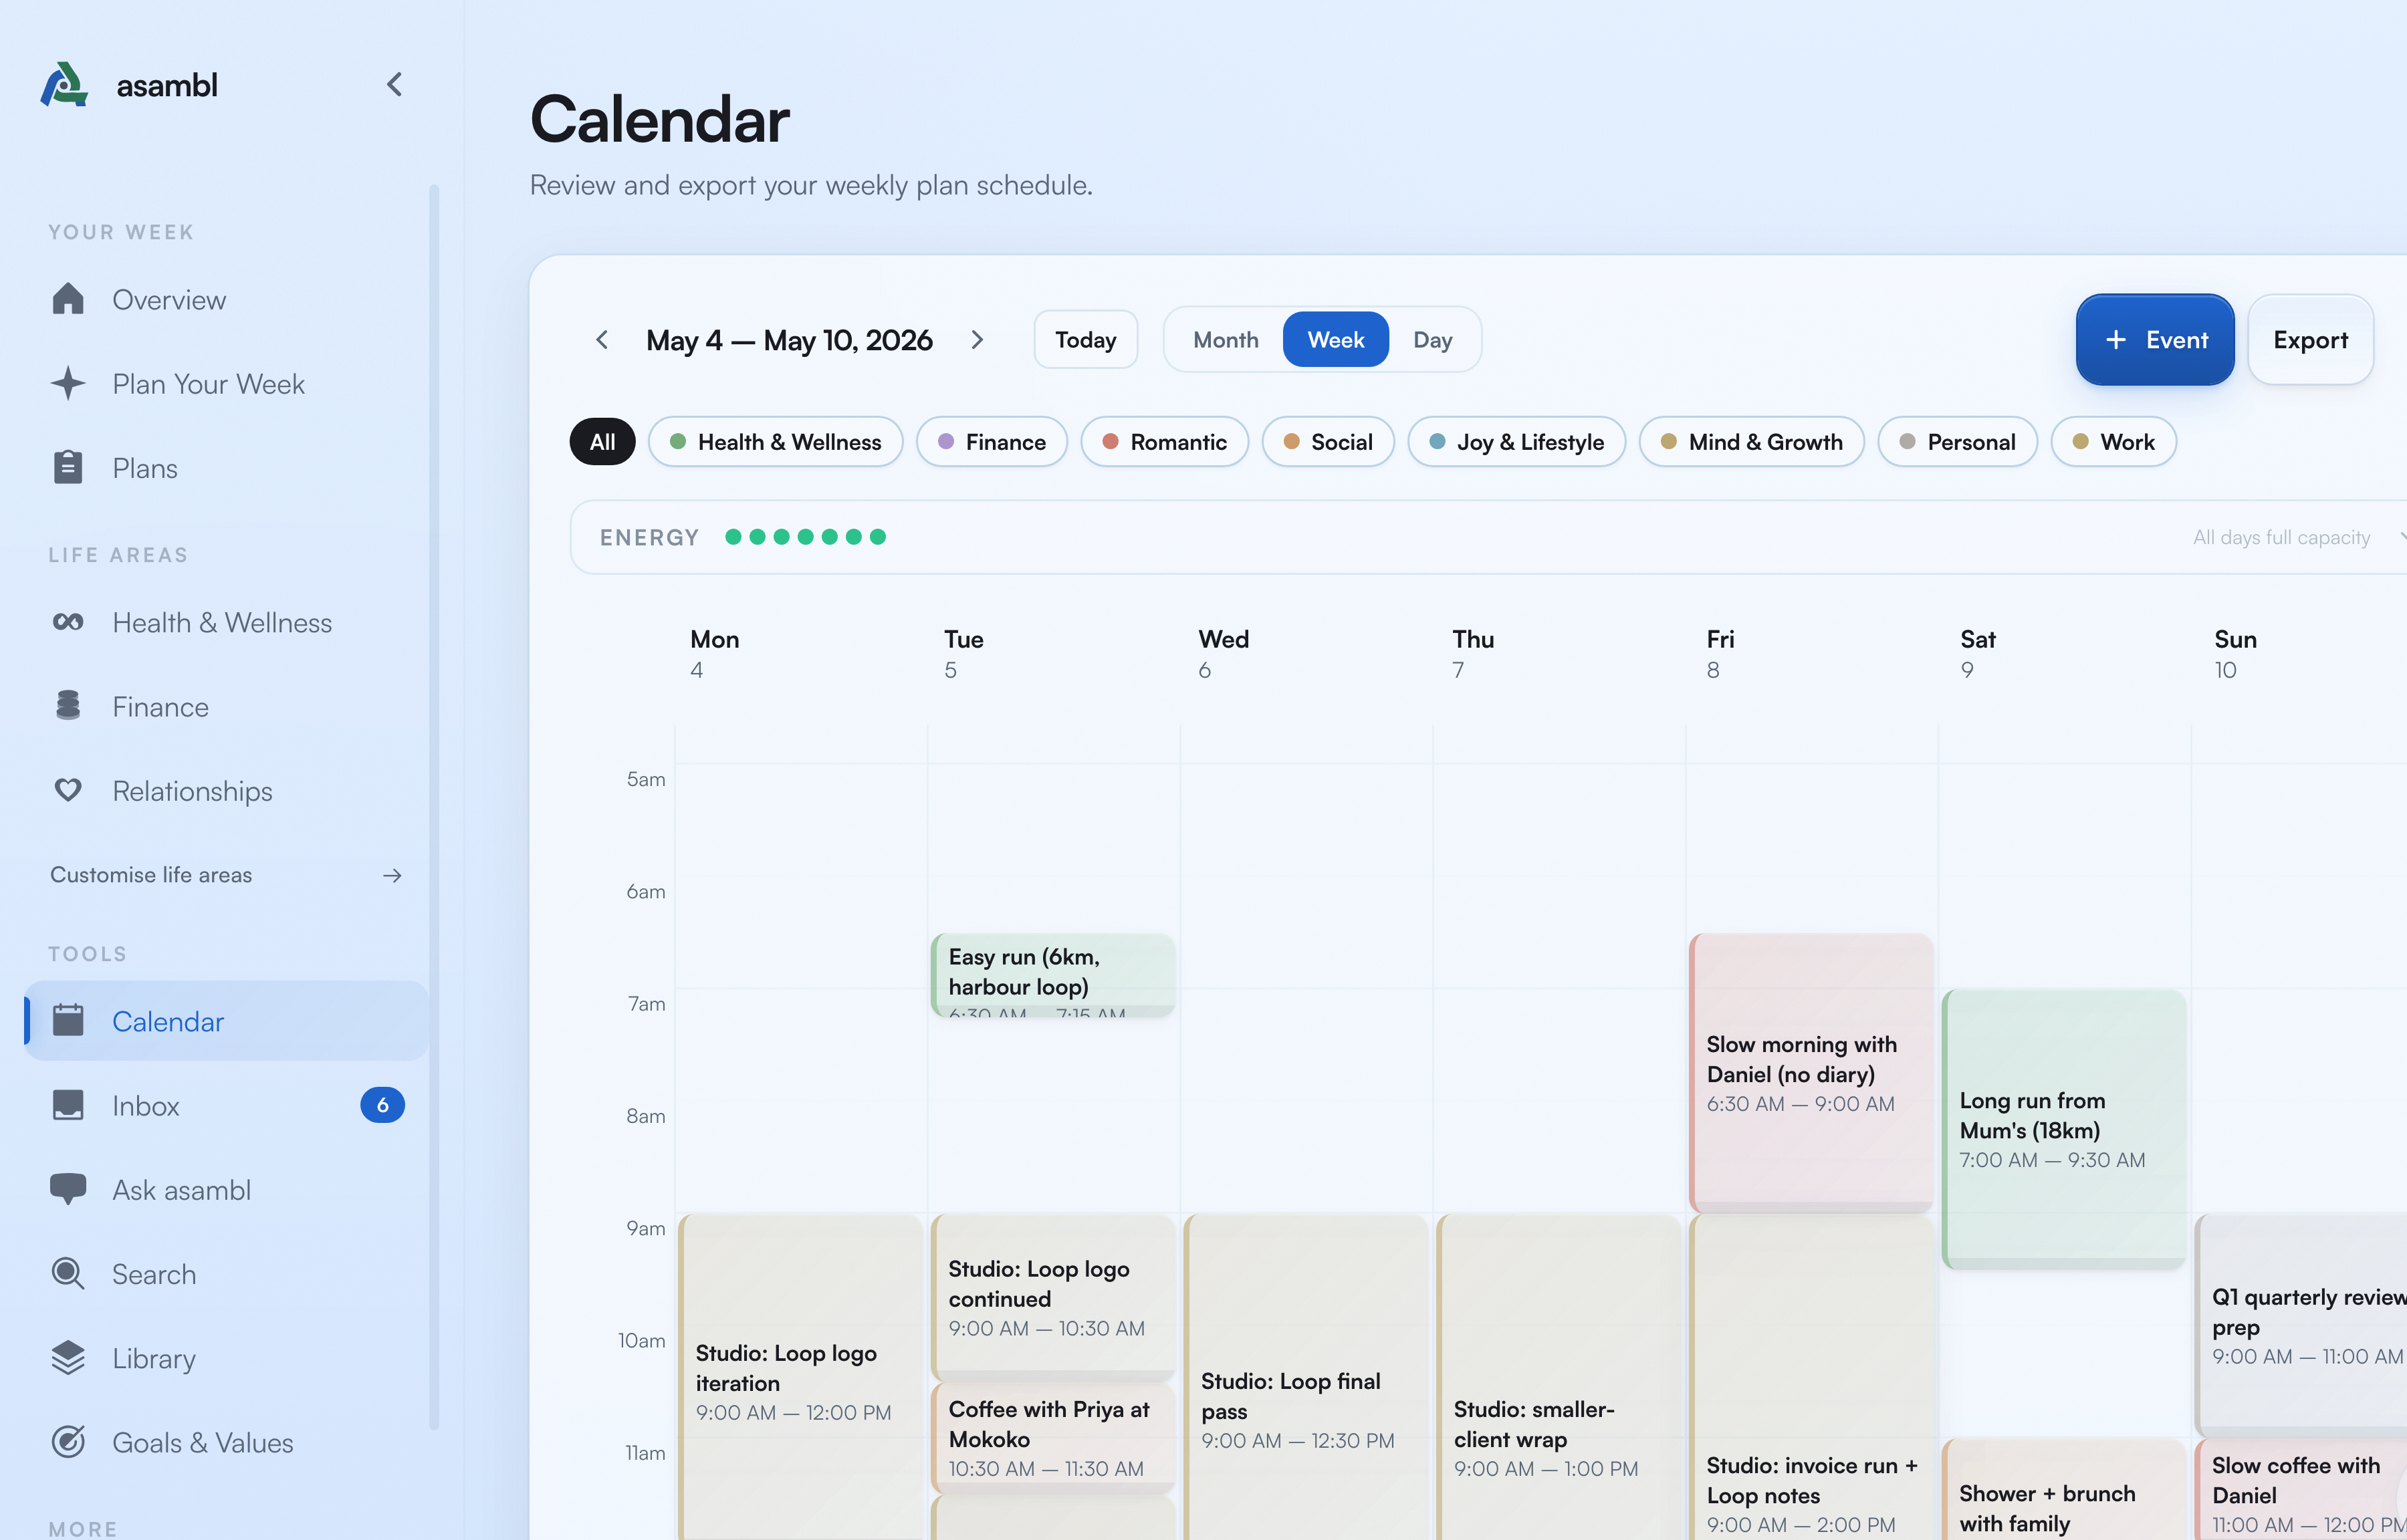2407x1540 pixels.
Task: Open the Overview home icon
Action: pos(68,299)
